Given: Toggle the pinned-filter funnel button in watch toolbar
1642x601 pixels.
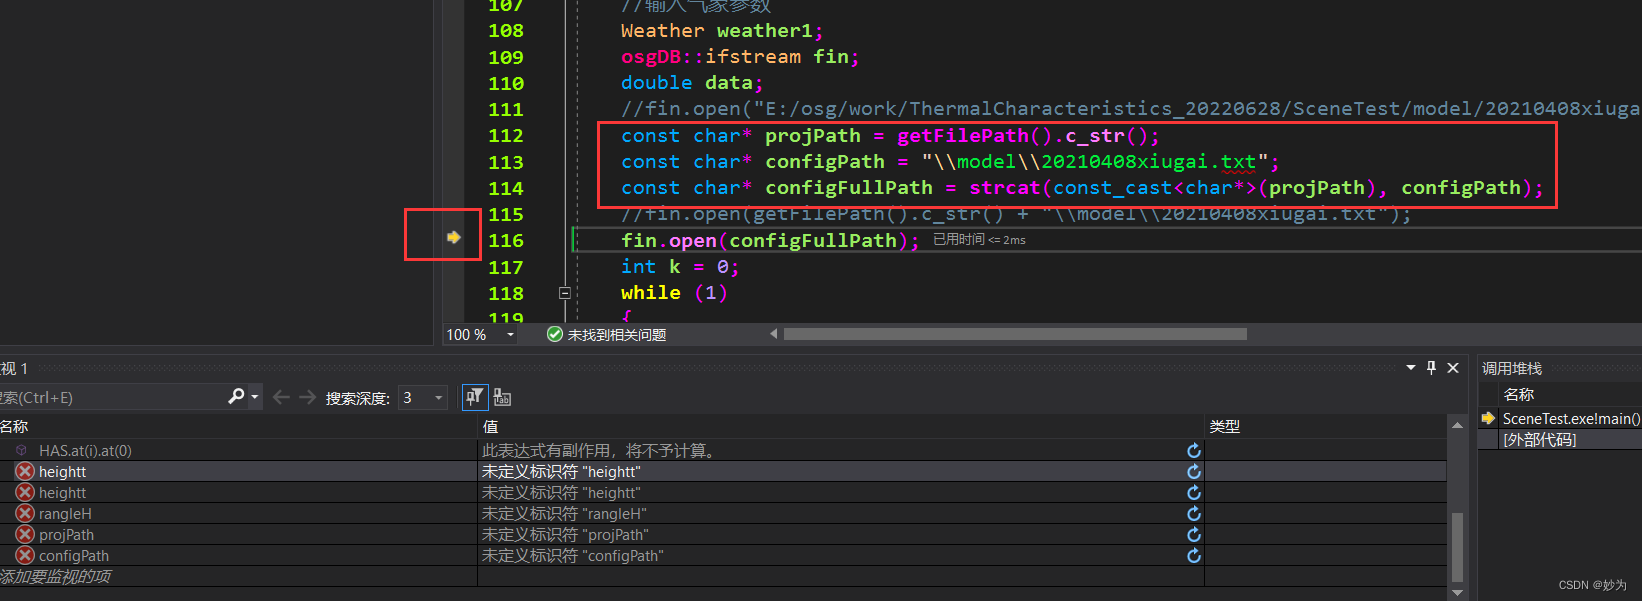Looking at the screenshot, I should [x=474, y=397].
